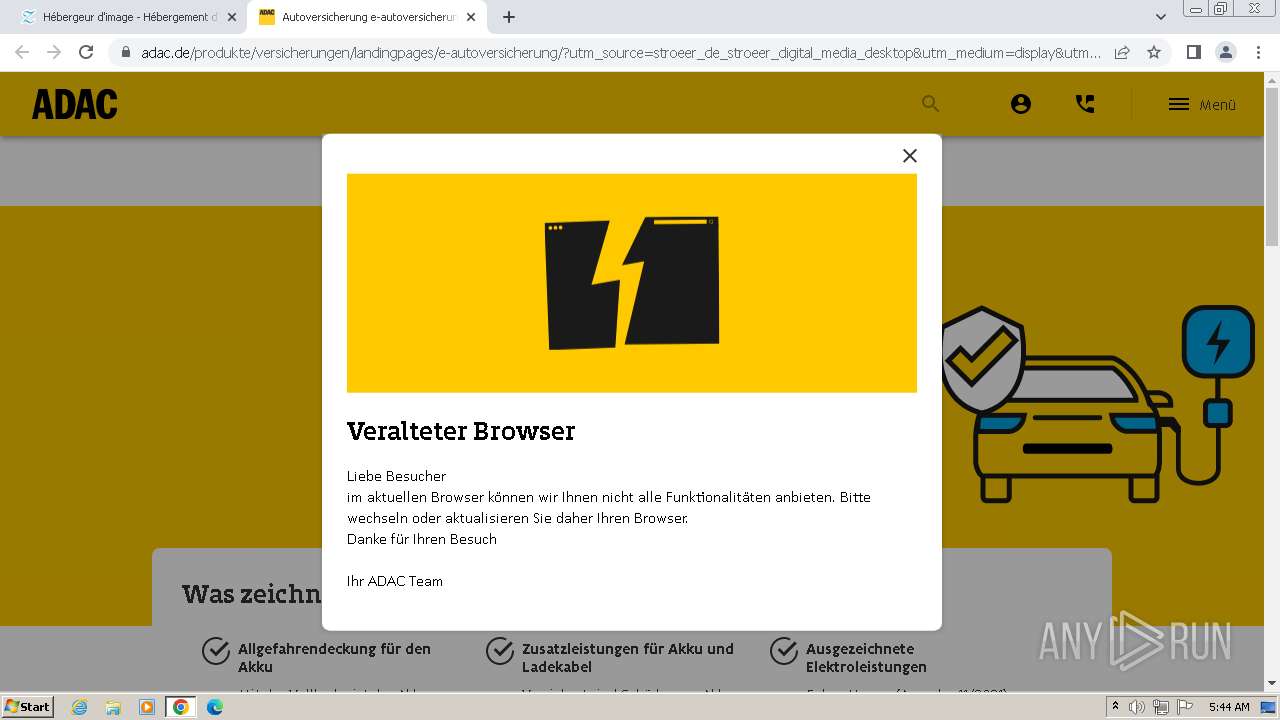This screenshot has width=1280, height=720.
Task: Click Allgefahrendeckung für den Akku text
Action: click(334, 657)
